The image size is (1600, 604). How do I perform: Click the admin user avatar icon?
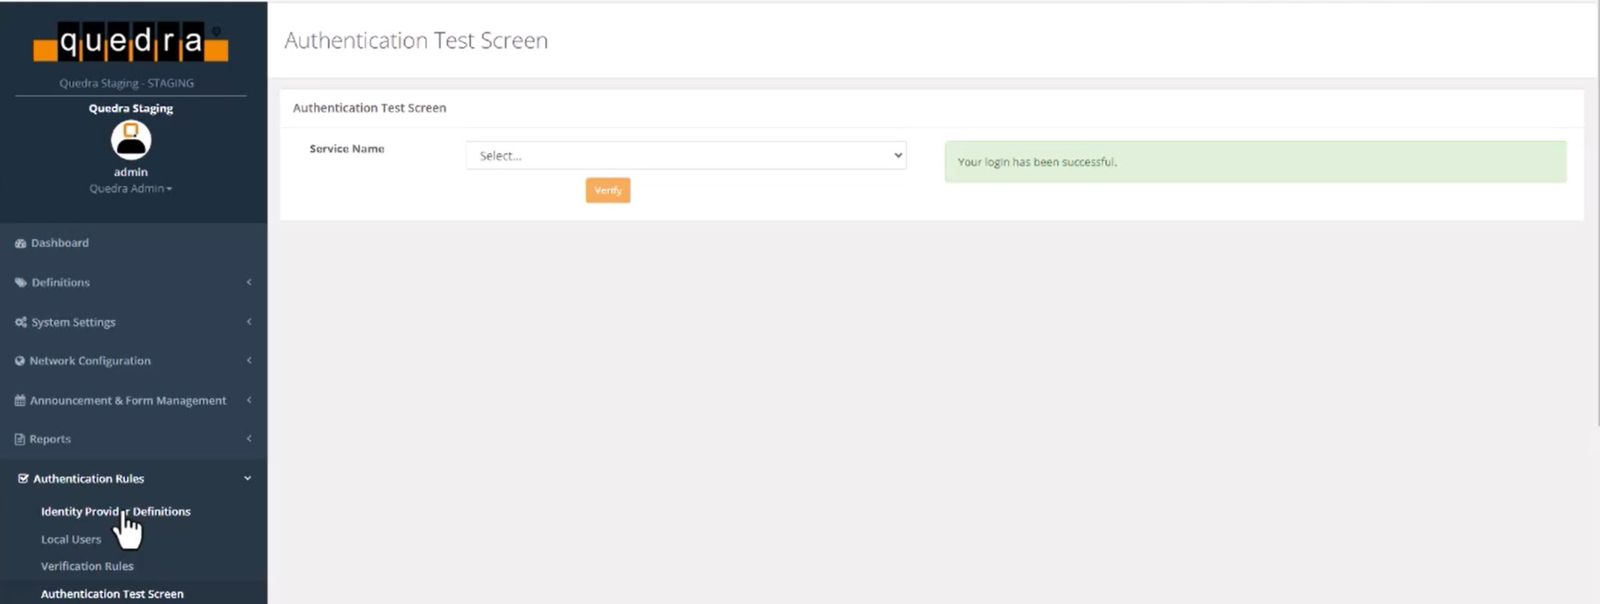click(x=131, y=140)
